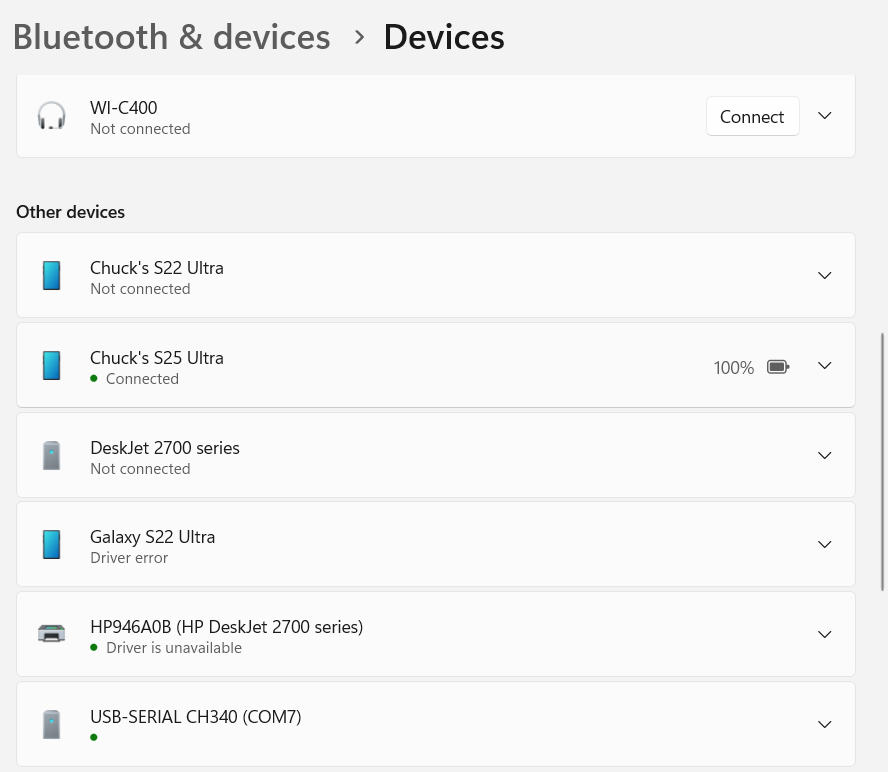888x772 pixels.
Task: Click the Chuck's S25 Ultra phone icon
Action: [51, 365]
